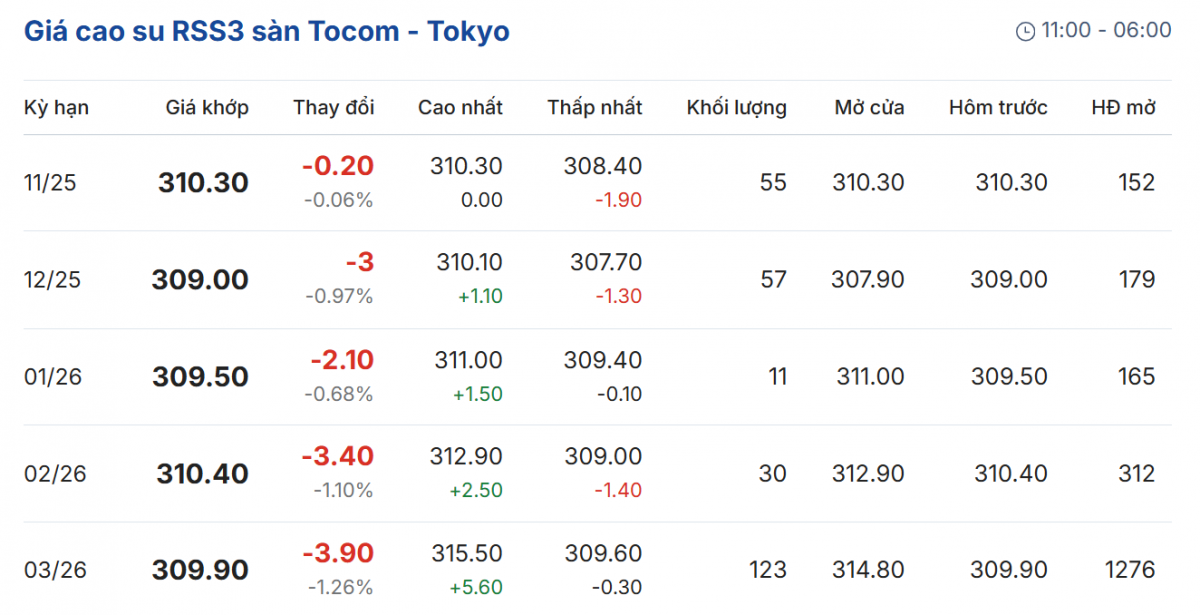
Task: Select the Khối lượng column header
Action: (x=736, y=108)
